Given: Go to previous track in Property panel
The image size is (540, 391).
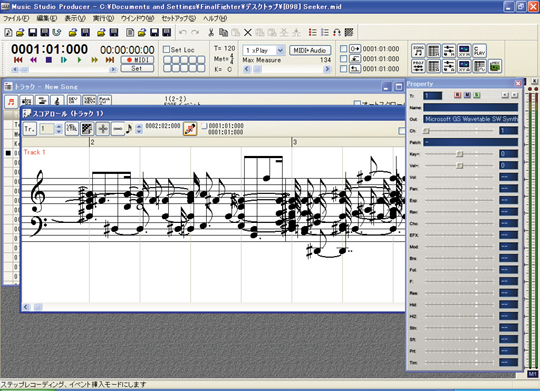Looking at the screenshot, I should [x=505, y=95].
